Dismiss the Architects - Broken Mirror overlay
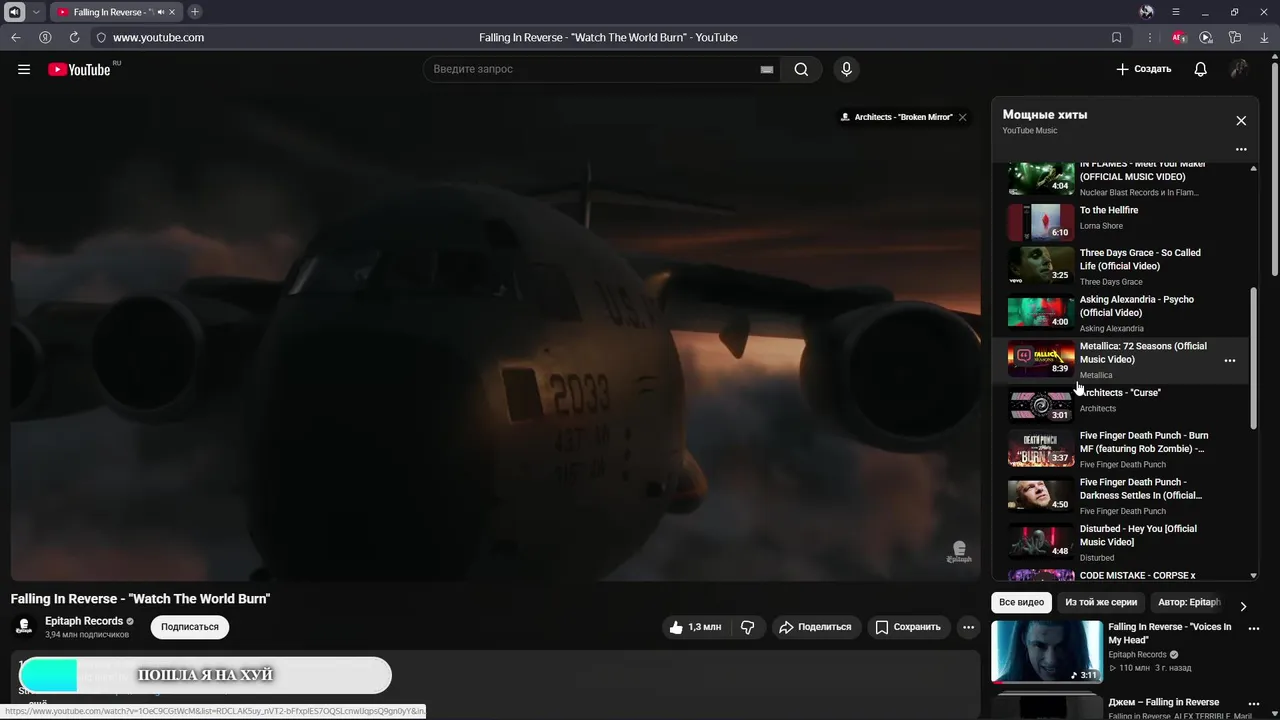 (963, 117)
